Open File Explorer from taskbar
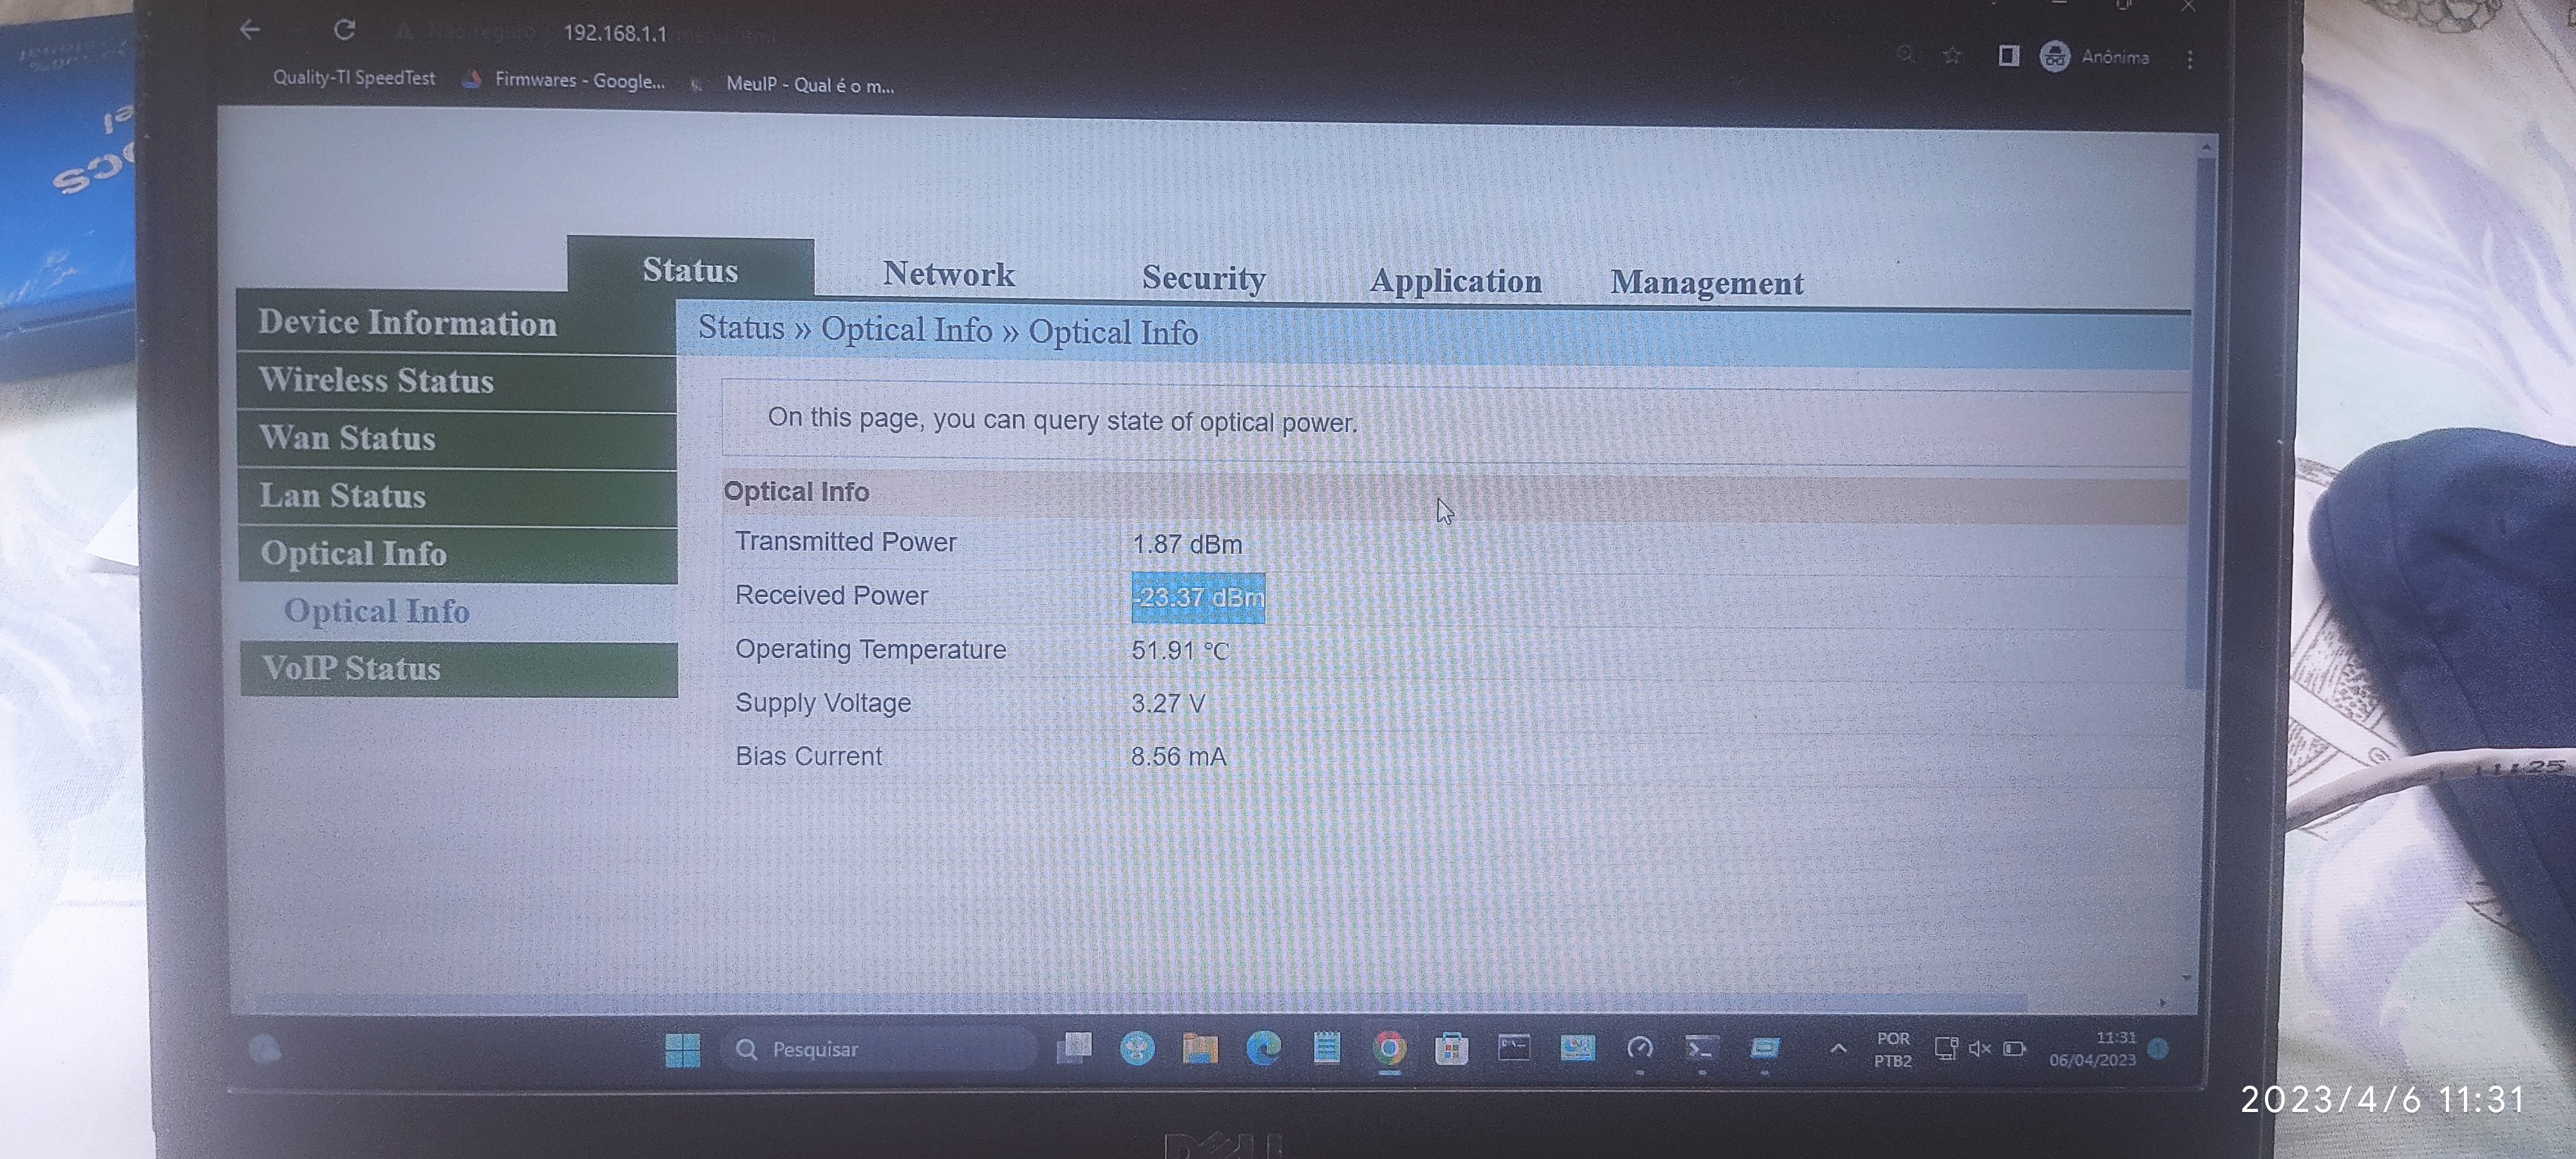This screenshot has width=2576, height=1159. point(1200,1048)
